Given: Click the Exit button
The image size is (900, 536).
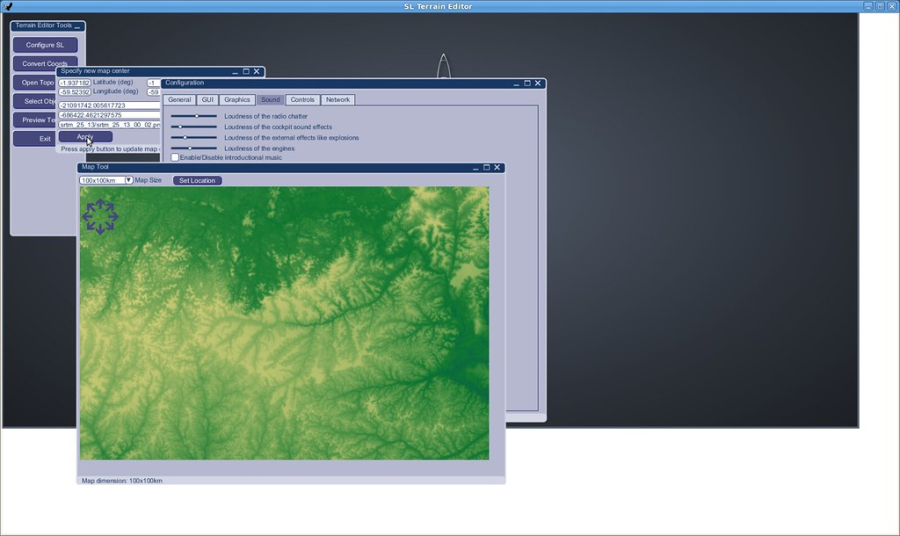Looking at the screenshot, I should click(45, 139).
